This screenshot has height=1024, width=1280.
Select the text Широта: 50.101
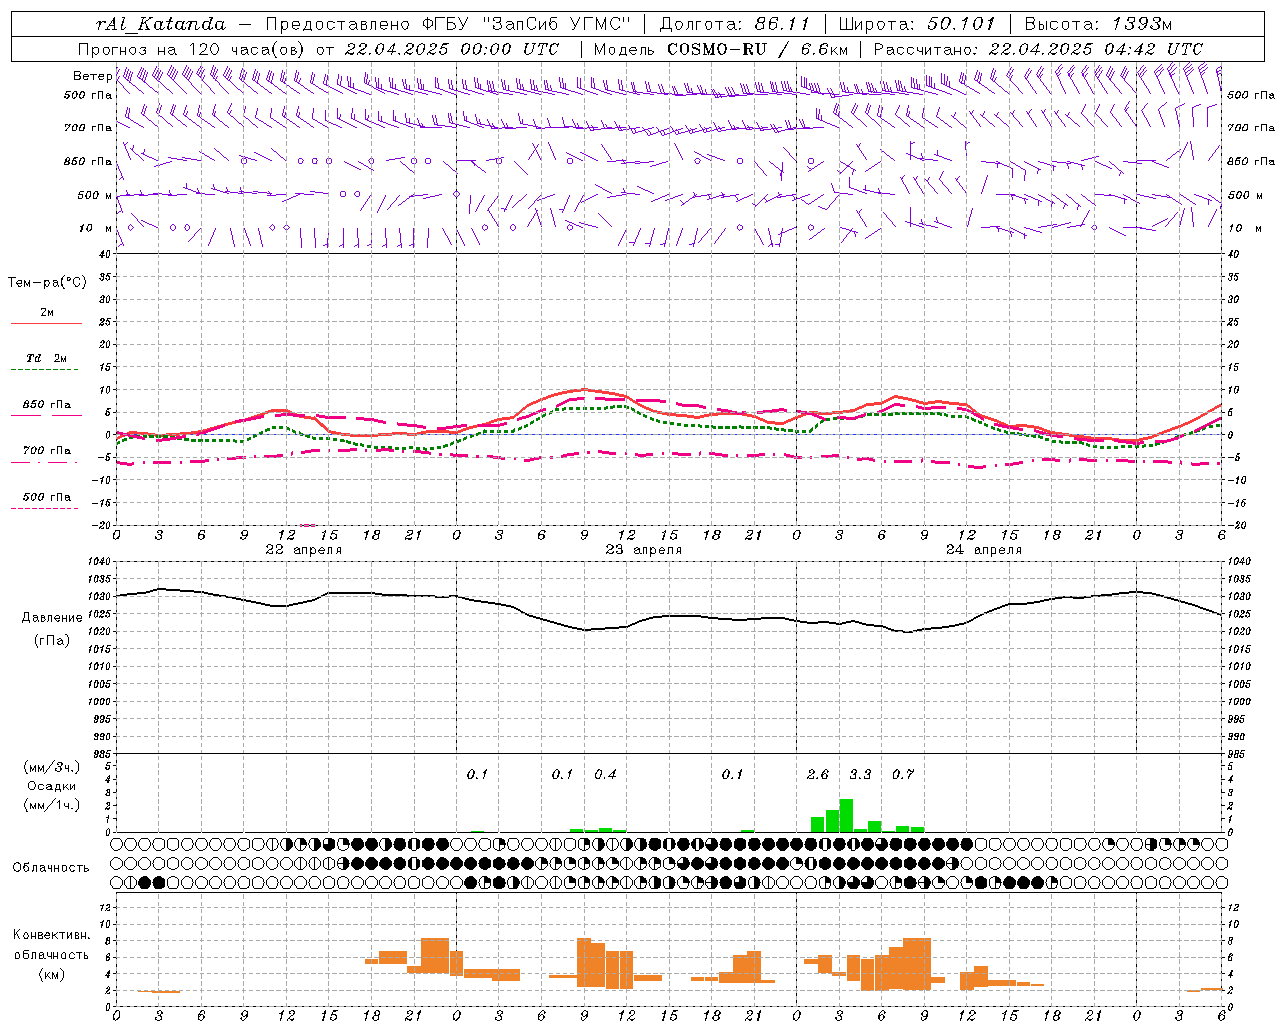tap(917, 24)
